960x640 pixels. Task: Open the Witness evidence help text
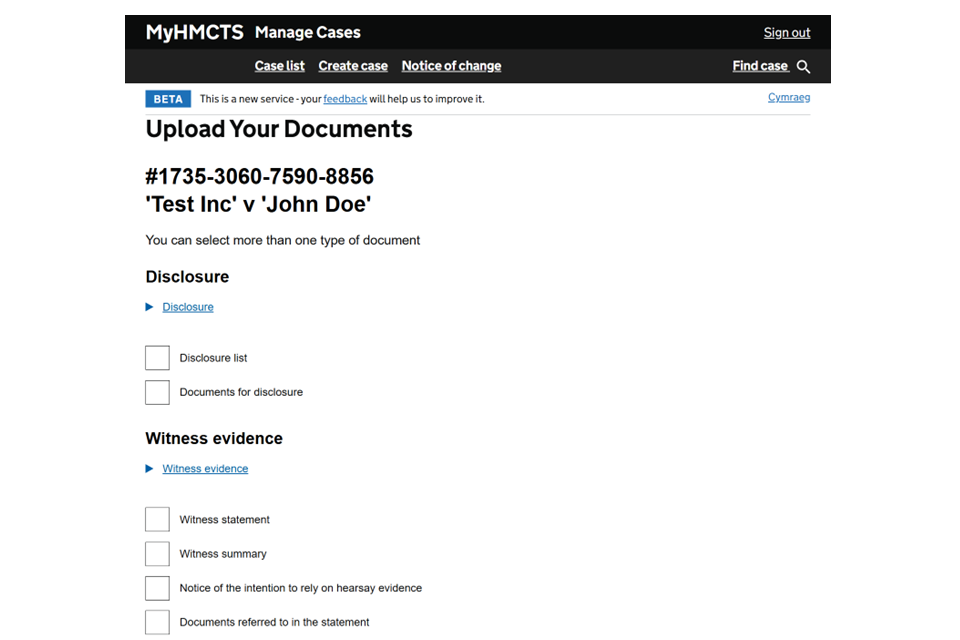coord(205,469)
